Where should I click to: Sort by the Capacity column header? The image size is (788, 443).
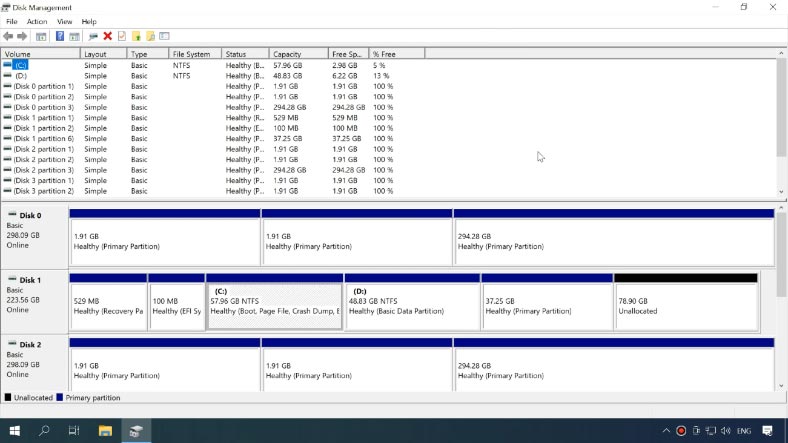pos(299,54)
